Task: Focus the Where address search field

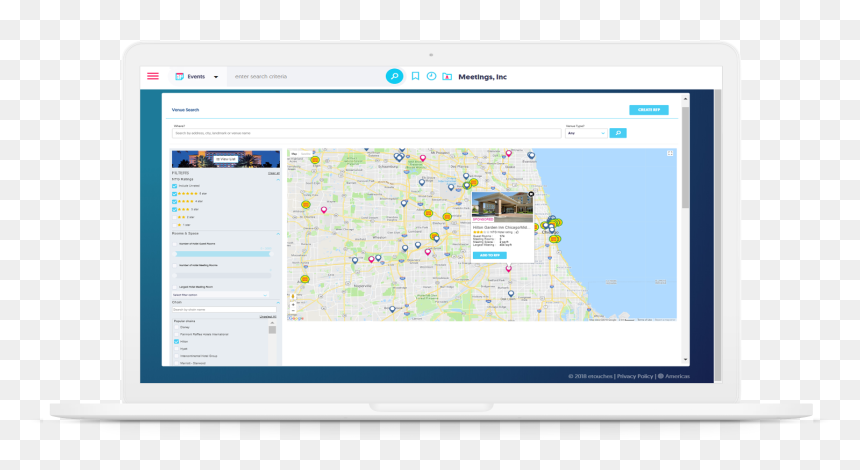Action: [366, 133]
